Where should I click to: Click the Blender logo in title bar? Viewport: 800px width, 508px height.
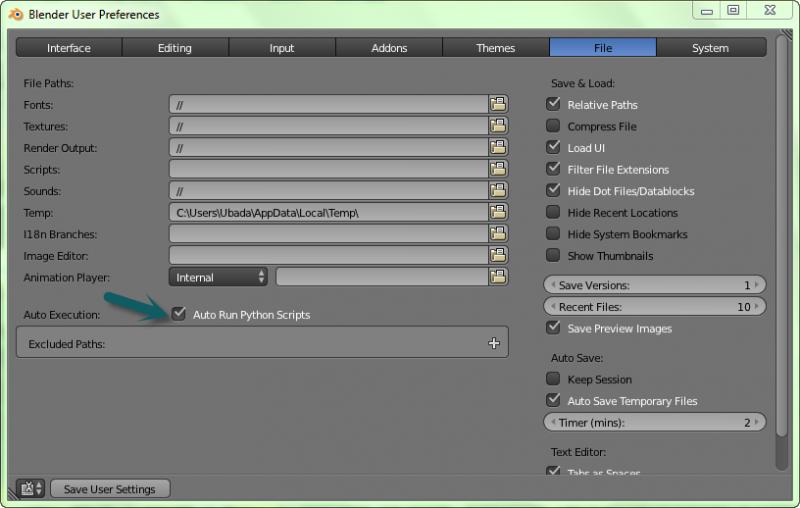(16, 14)
